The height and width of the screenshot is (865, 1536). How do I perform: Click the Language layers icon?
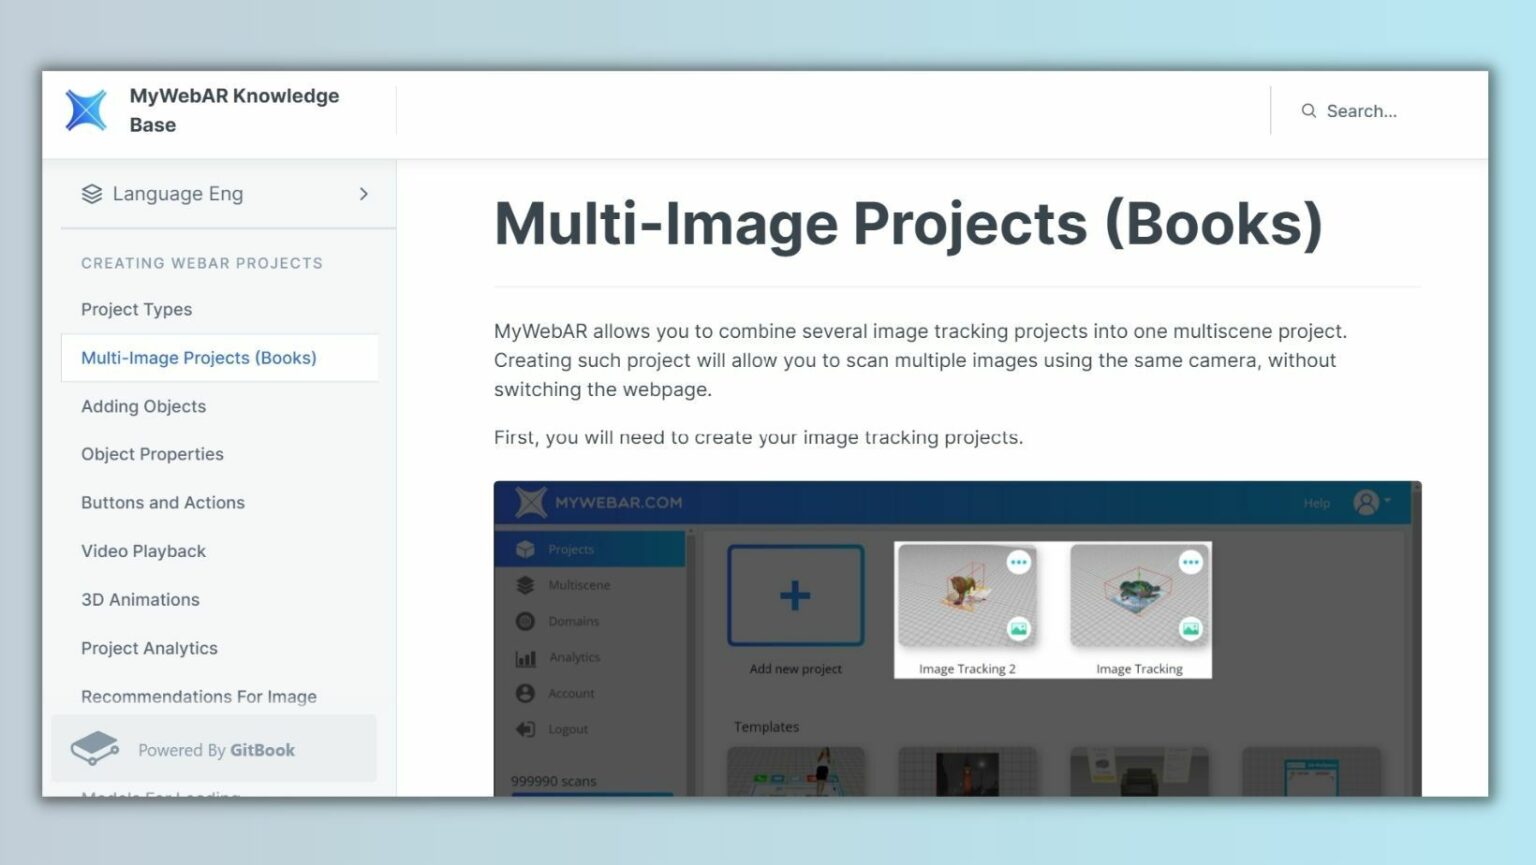(92, 194)
